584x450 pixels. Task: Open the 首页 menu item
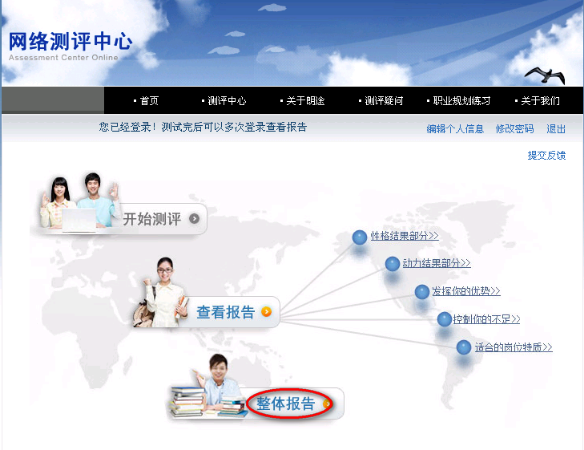[x=146, y=101]
